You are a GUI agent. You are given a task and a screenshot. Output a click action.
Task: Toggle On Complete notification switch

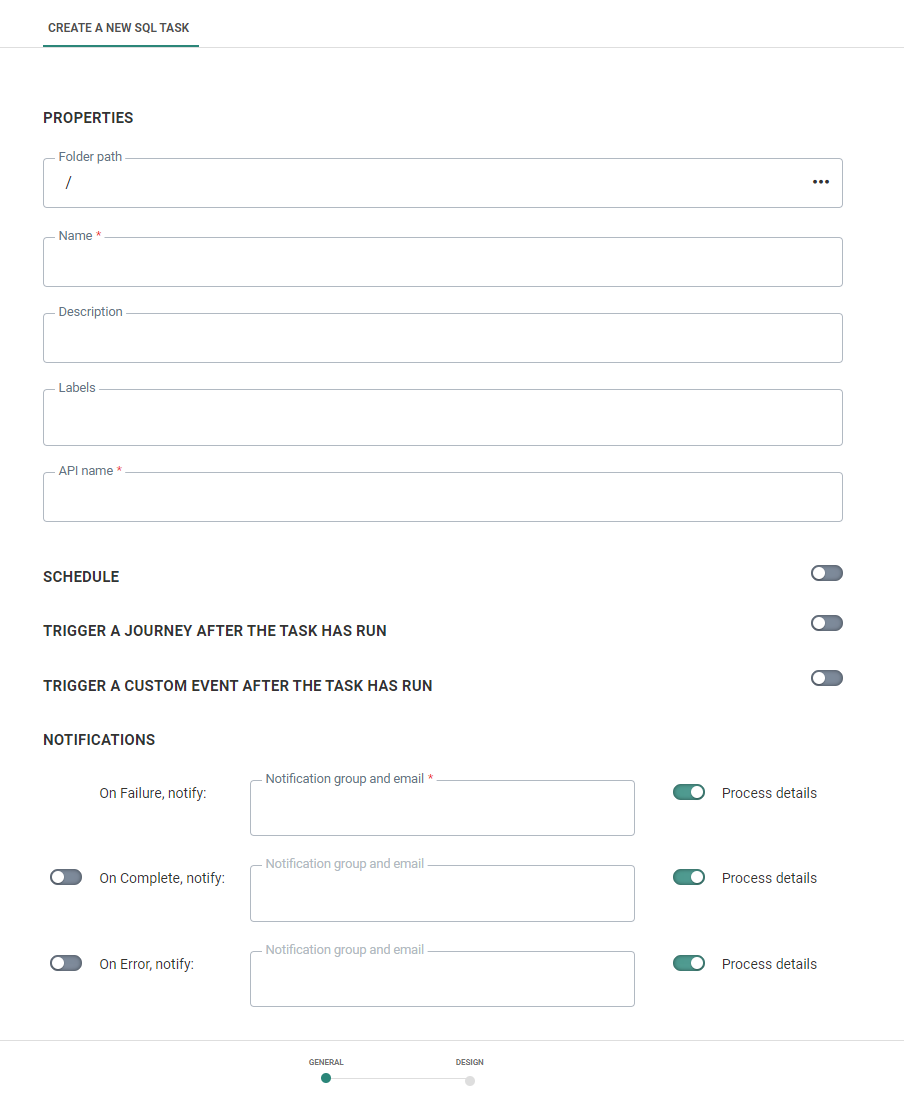(66, 877)
